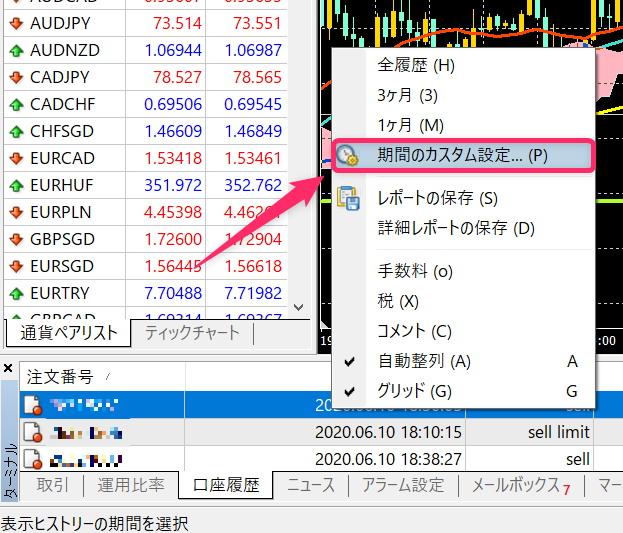
Task: Select the EURPLN symbol name
Action: click(x=60, y=212)
